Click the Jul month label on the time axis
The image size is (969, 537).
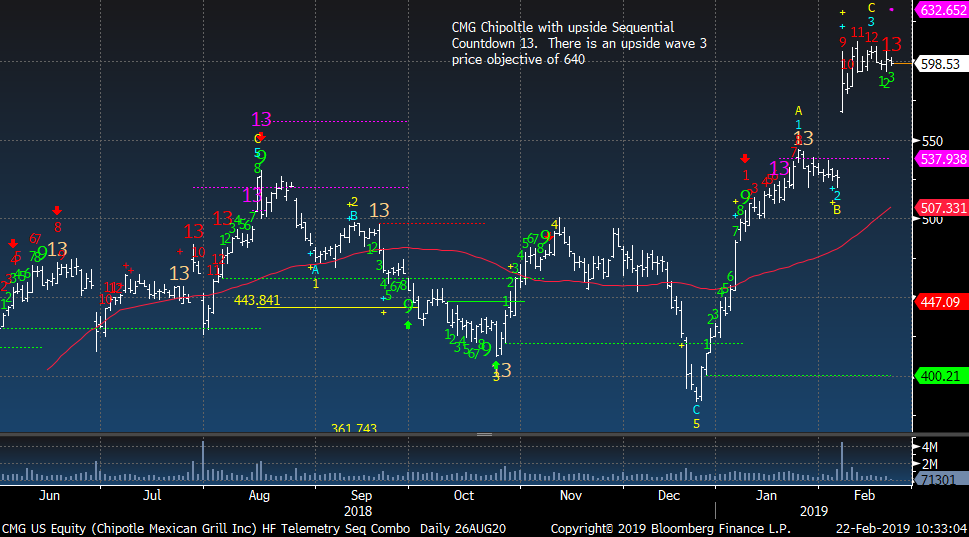coord(152,496)
